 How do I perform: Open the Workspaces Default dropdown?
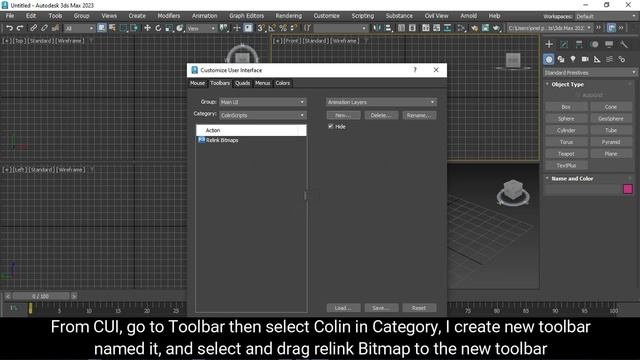point(606,16)
